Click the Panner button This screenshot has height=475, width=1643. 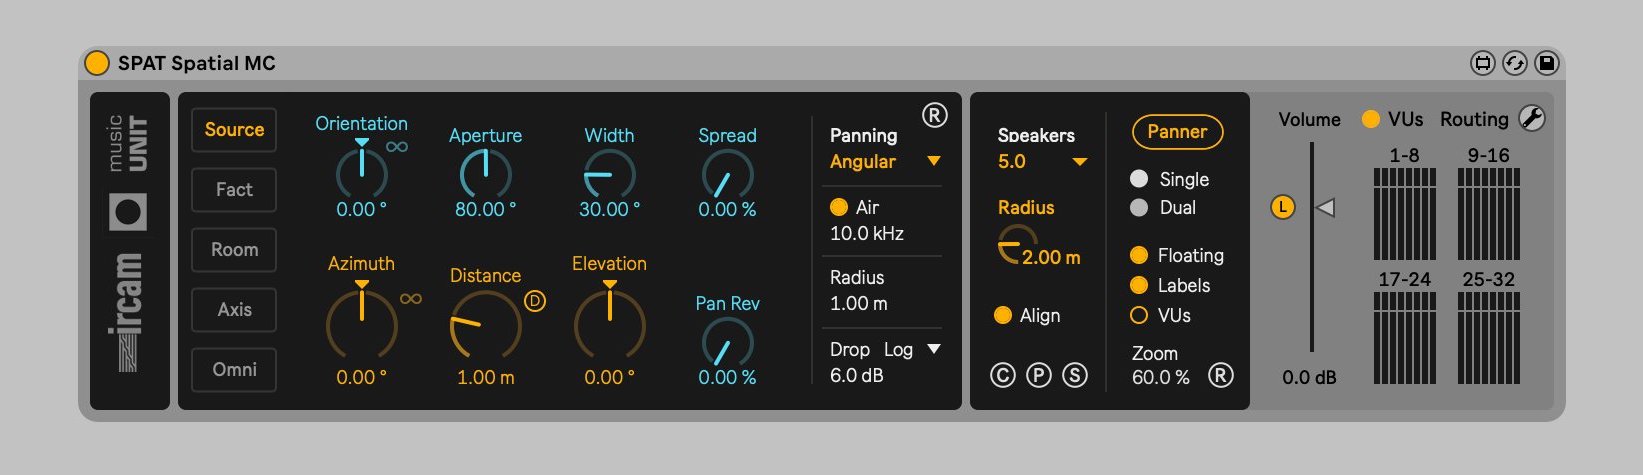[x=1177, y=132]
